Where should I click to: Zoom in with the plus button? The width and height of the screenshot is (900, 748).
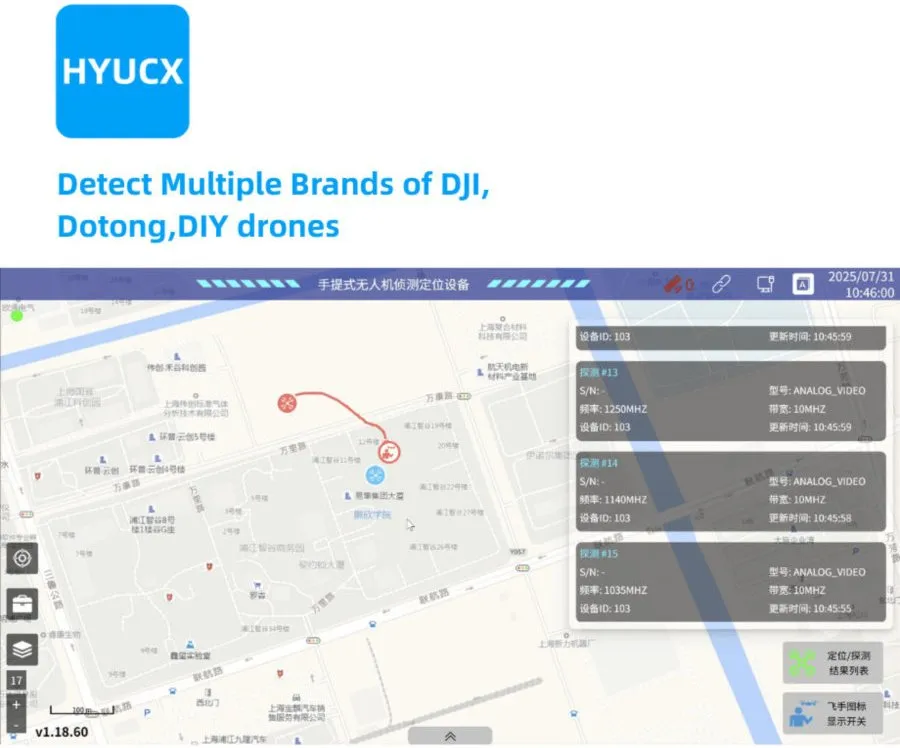coord(16,704)
